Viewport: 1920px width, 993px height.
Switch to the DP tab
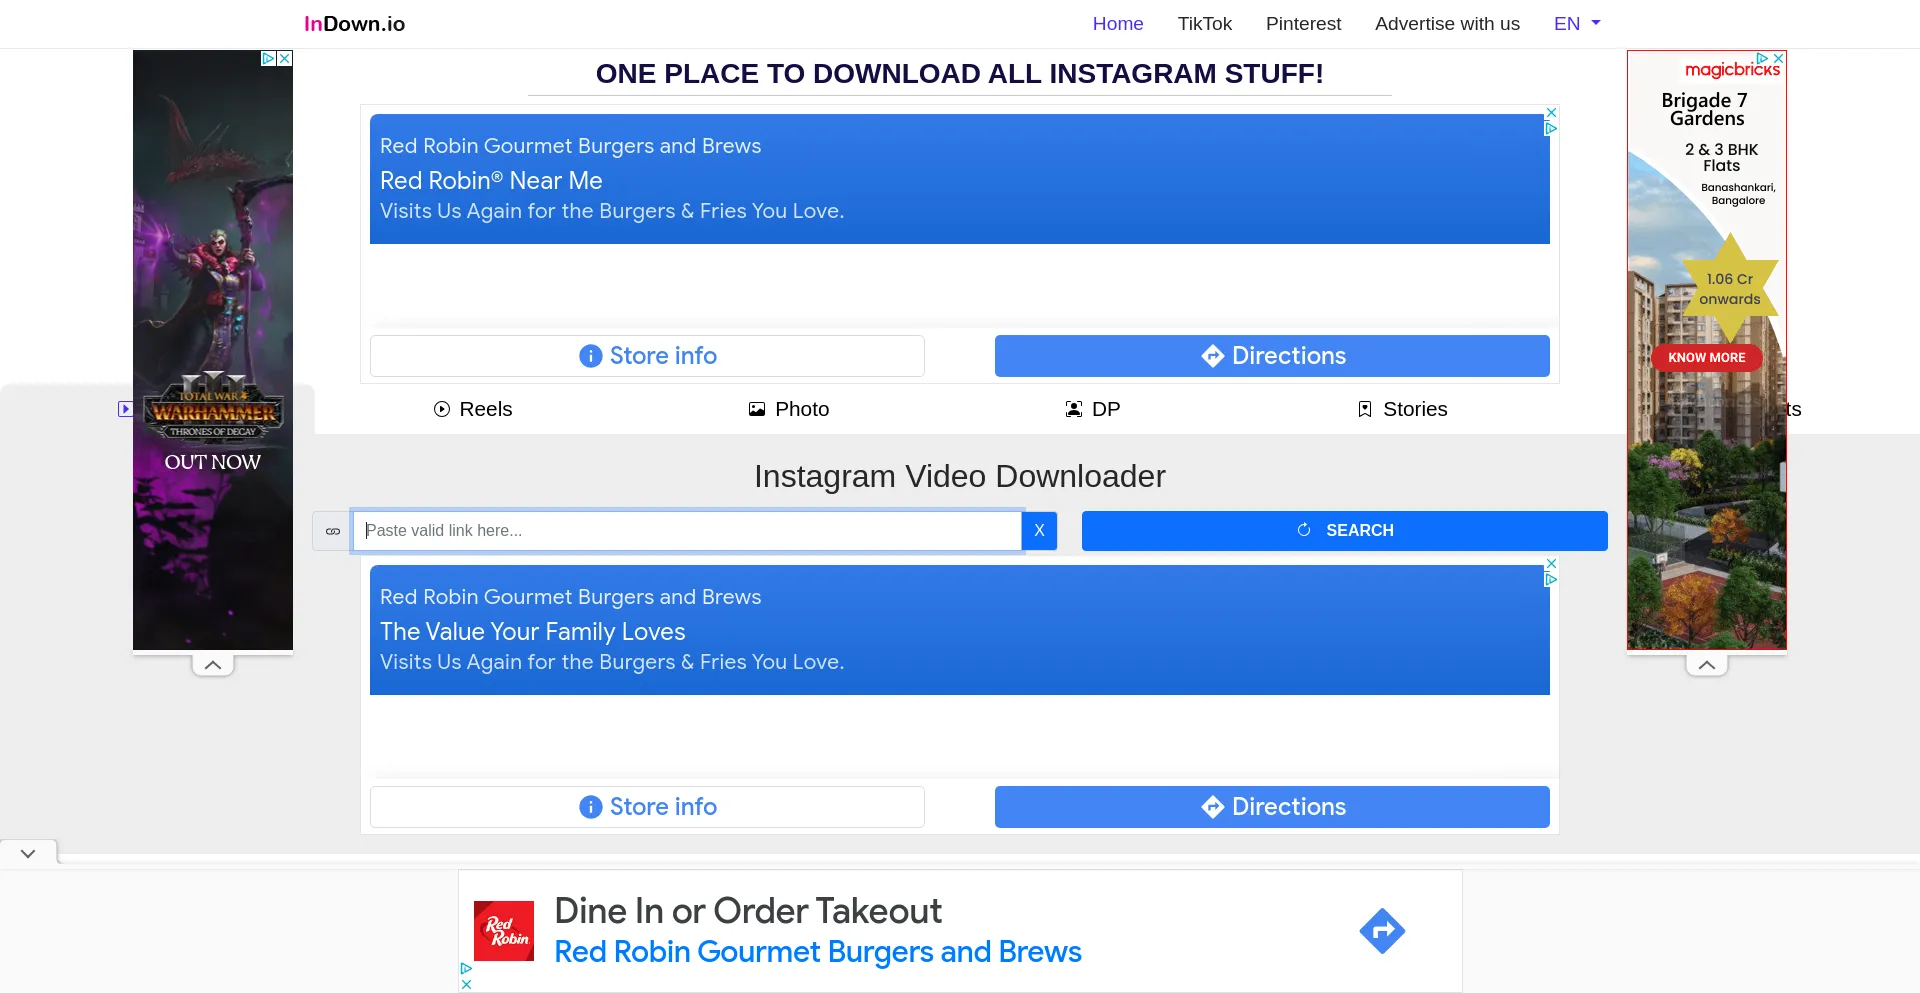coord(1093,409)
